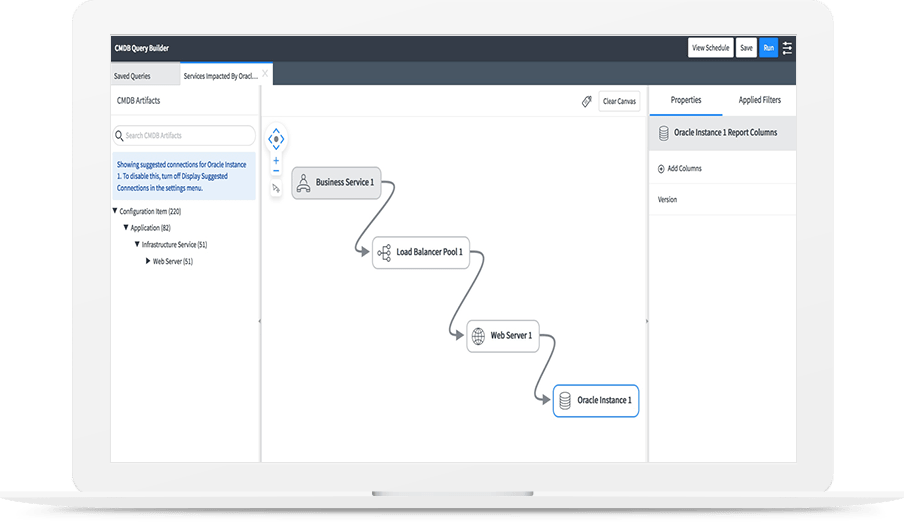This screenshot has width=904, height=524.
Task: Expand the Web Server (51) tree node
Action: pyautogui.click(x=148, y=261)
